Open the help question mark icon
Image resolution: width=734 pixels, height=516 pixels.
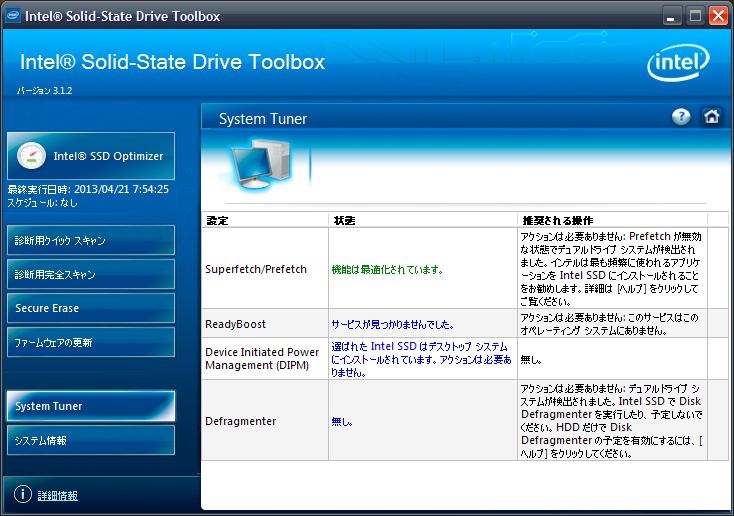coord(681,117)
